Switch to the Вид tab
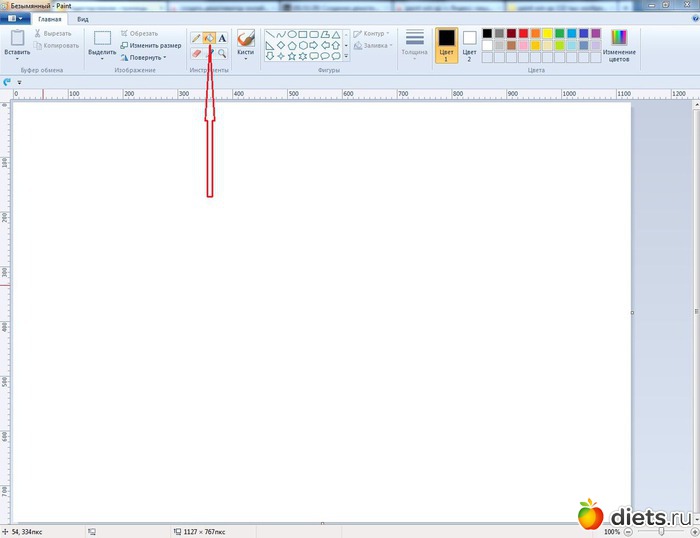The width and height of the screenshot is (700, 538). [x=82, y=19]
